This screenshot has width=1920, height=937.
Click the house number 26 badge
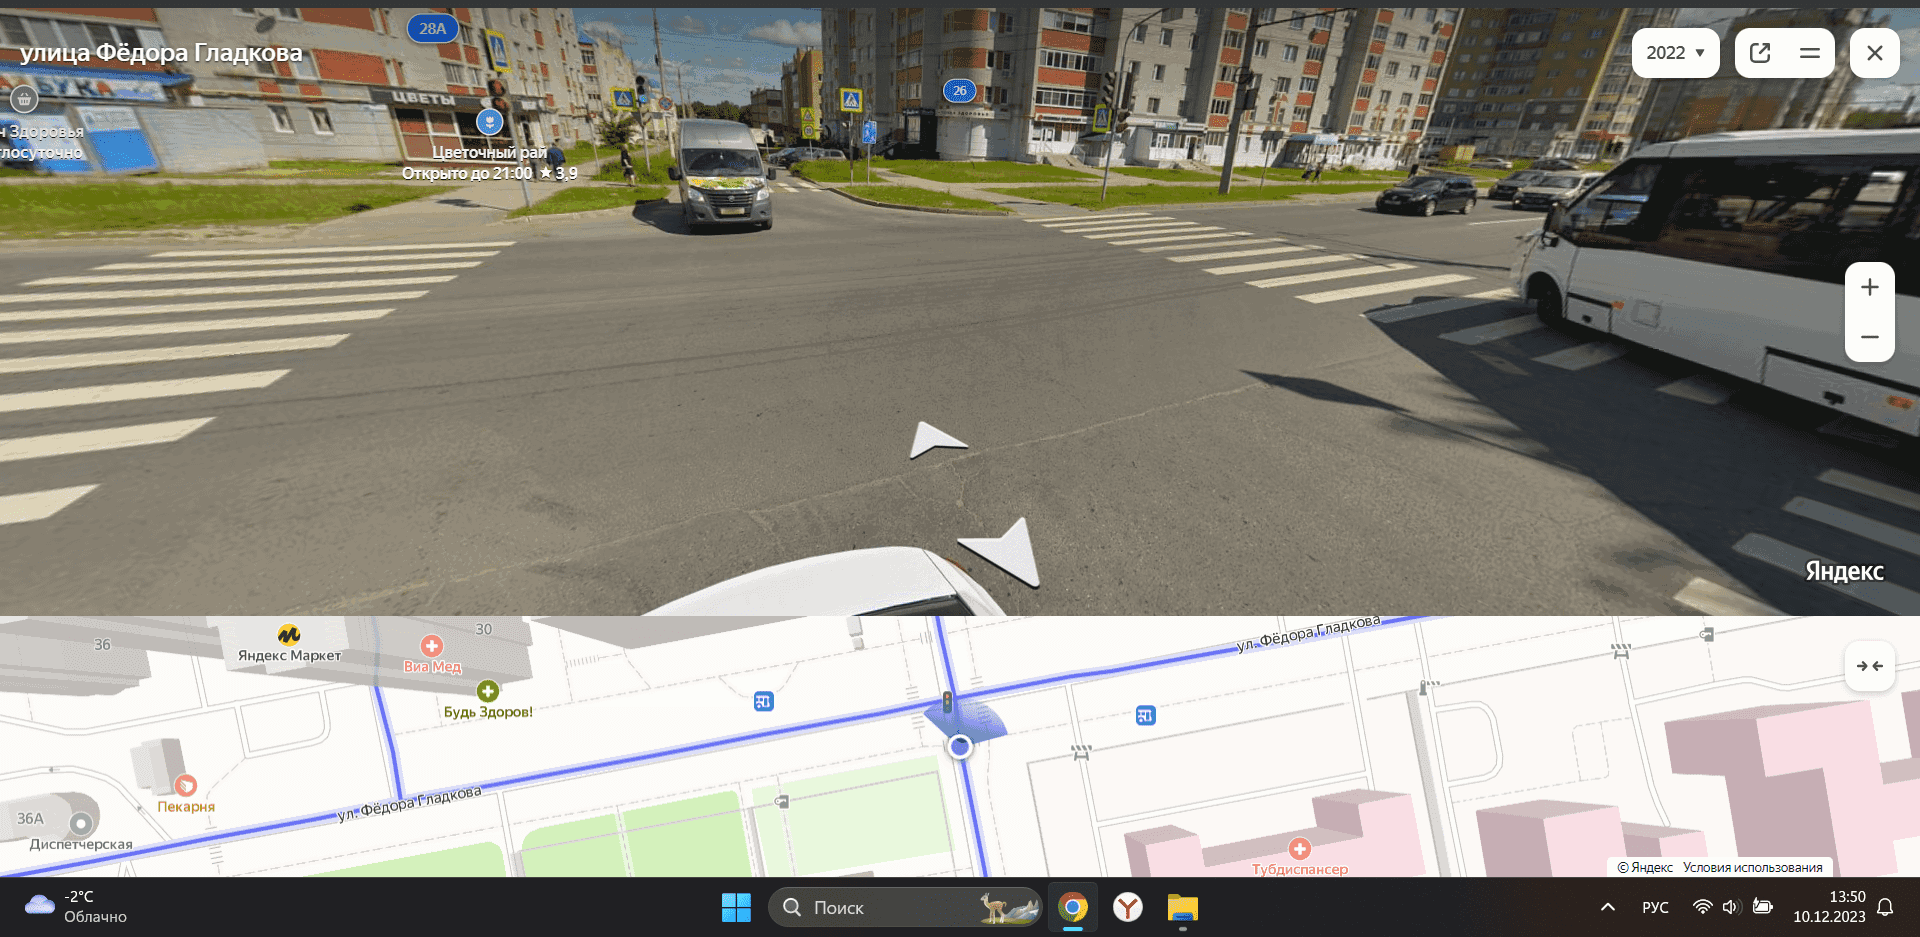pyautogui.click(x=959, y=91)
